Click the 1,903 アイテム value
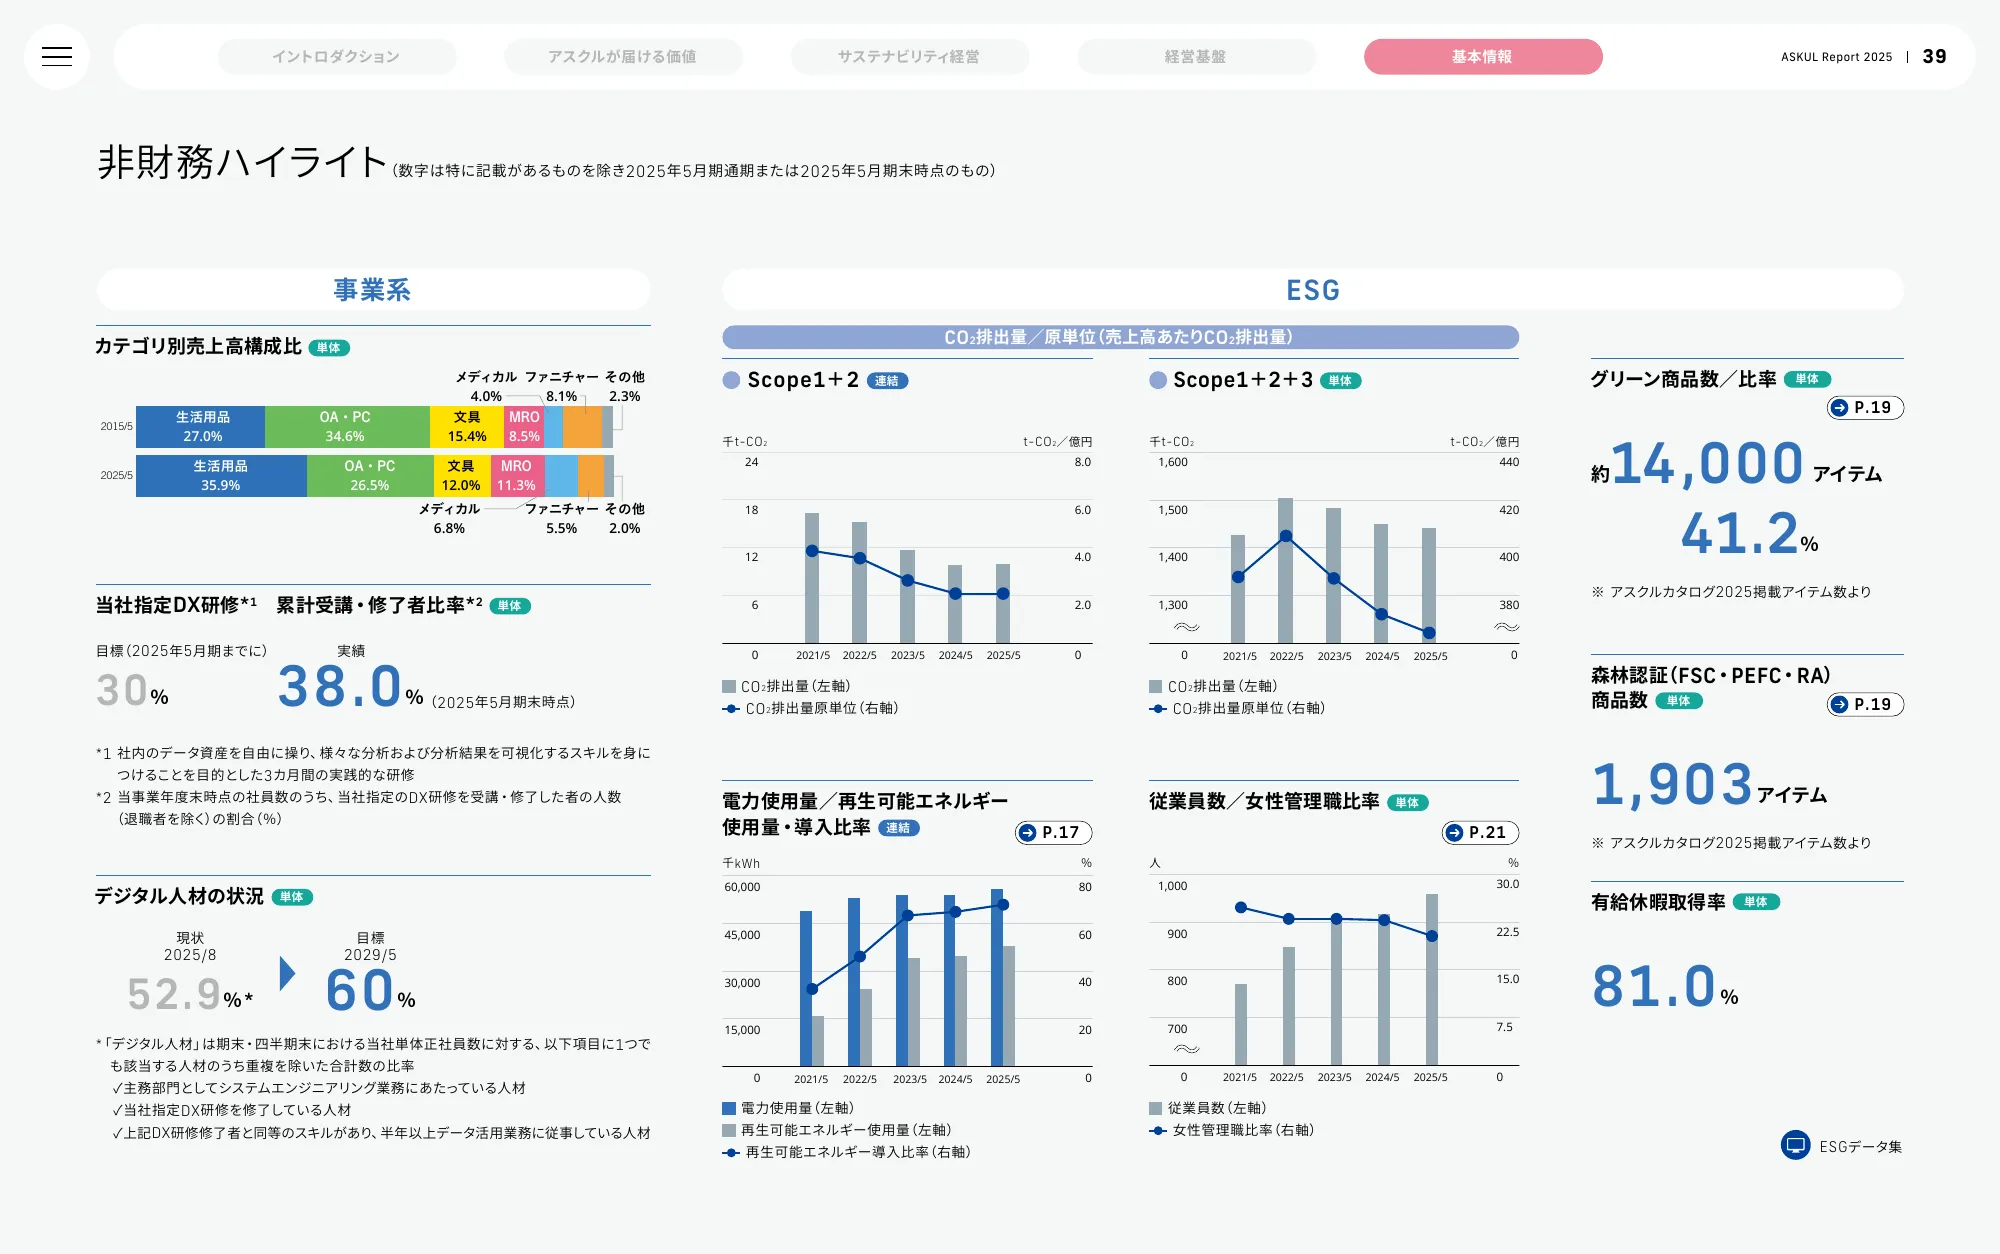2000x1254 pixels. (1710, 785)
